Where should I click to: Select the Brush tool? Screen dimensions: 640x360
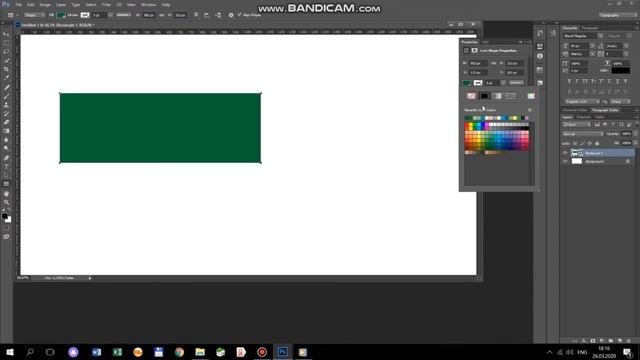(6, 96)
